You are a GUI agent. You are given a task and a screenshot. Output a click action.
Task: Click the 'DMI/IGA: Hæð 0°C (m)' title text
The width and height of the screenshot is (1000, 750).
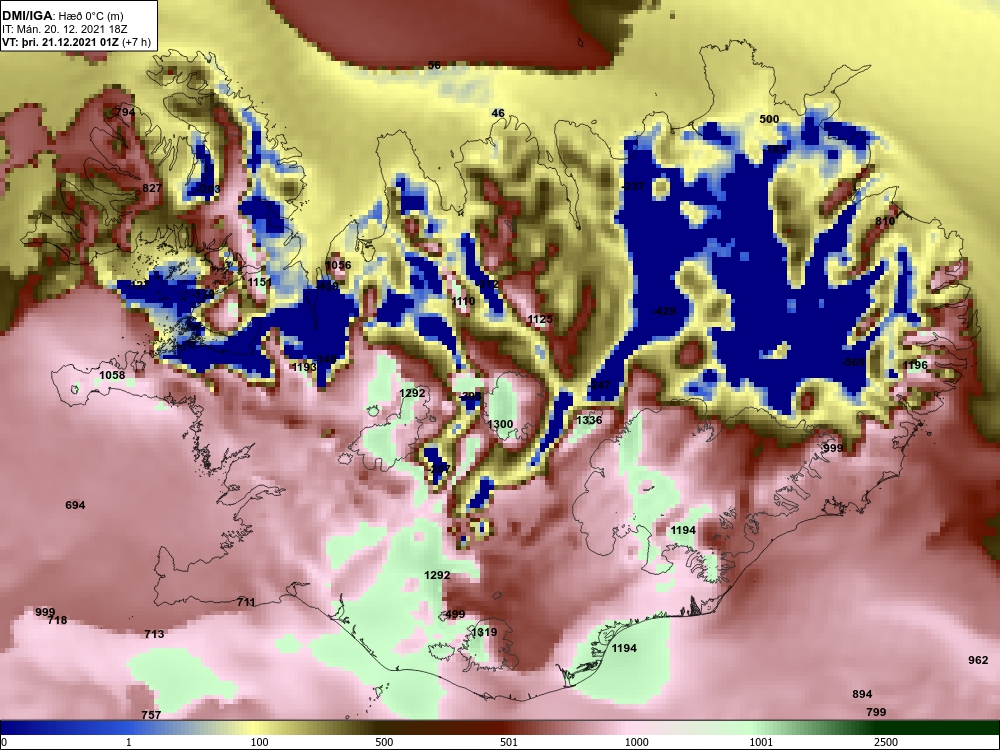coord(65,15)
